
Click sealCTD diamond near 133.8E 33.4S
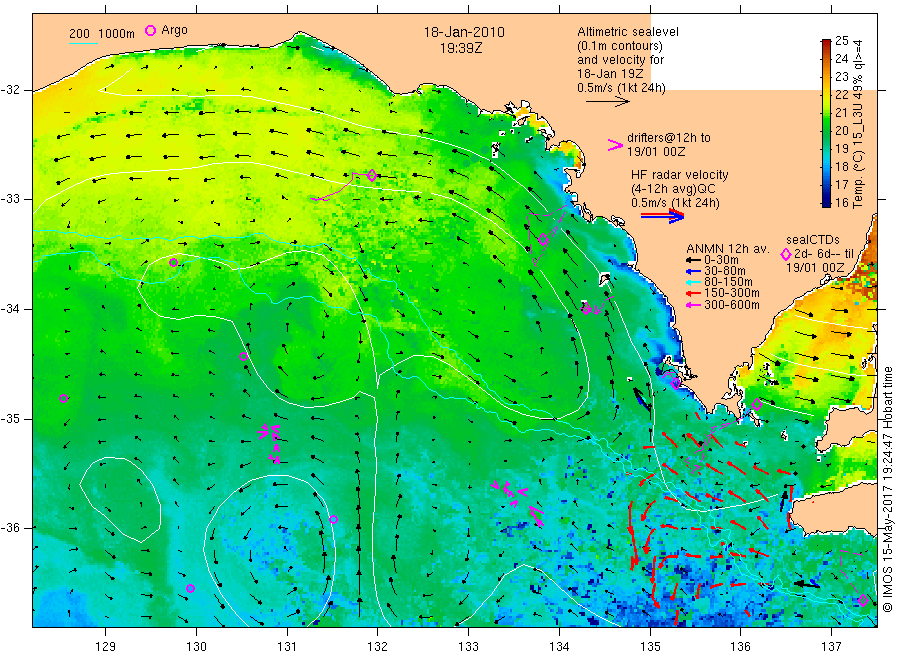(544, 240)
